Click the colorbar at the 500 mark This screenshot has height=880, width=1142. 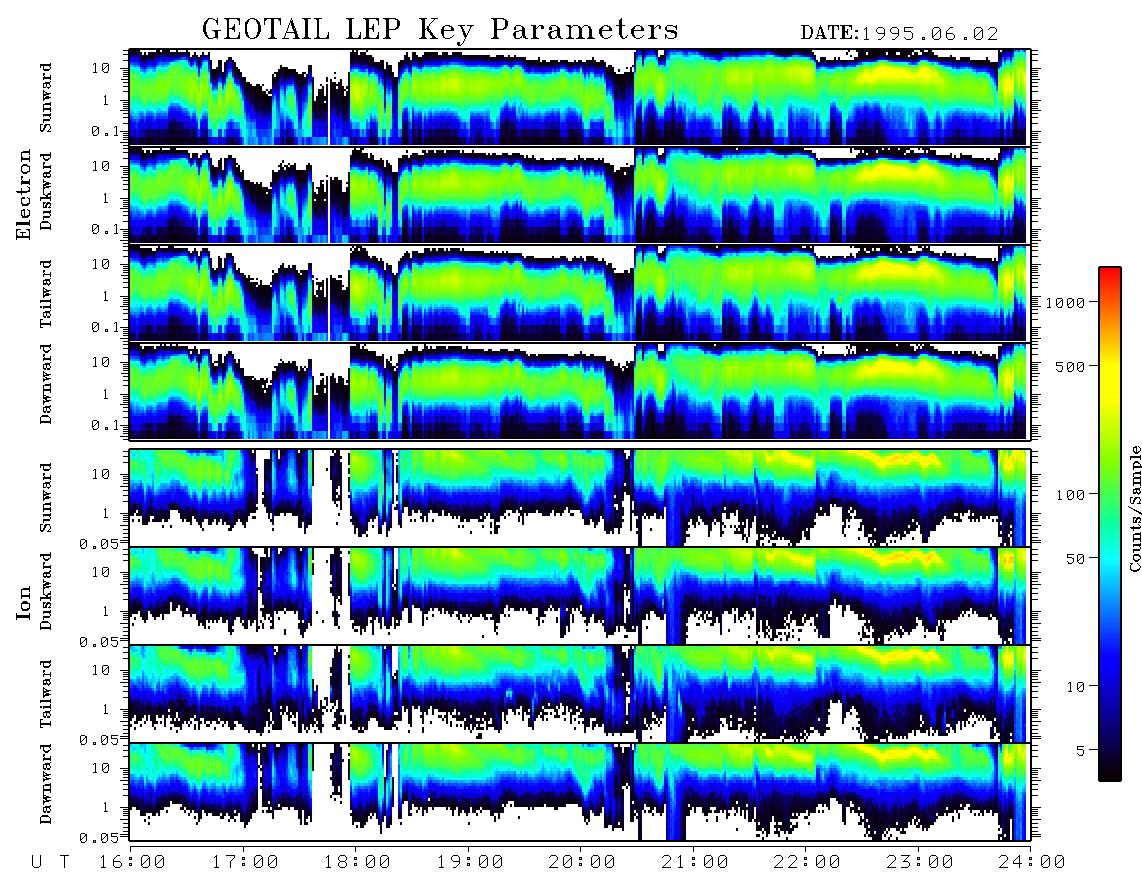1110,366
